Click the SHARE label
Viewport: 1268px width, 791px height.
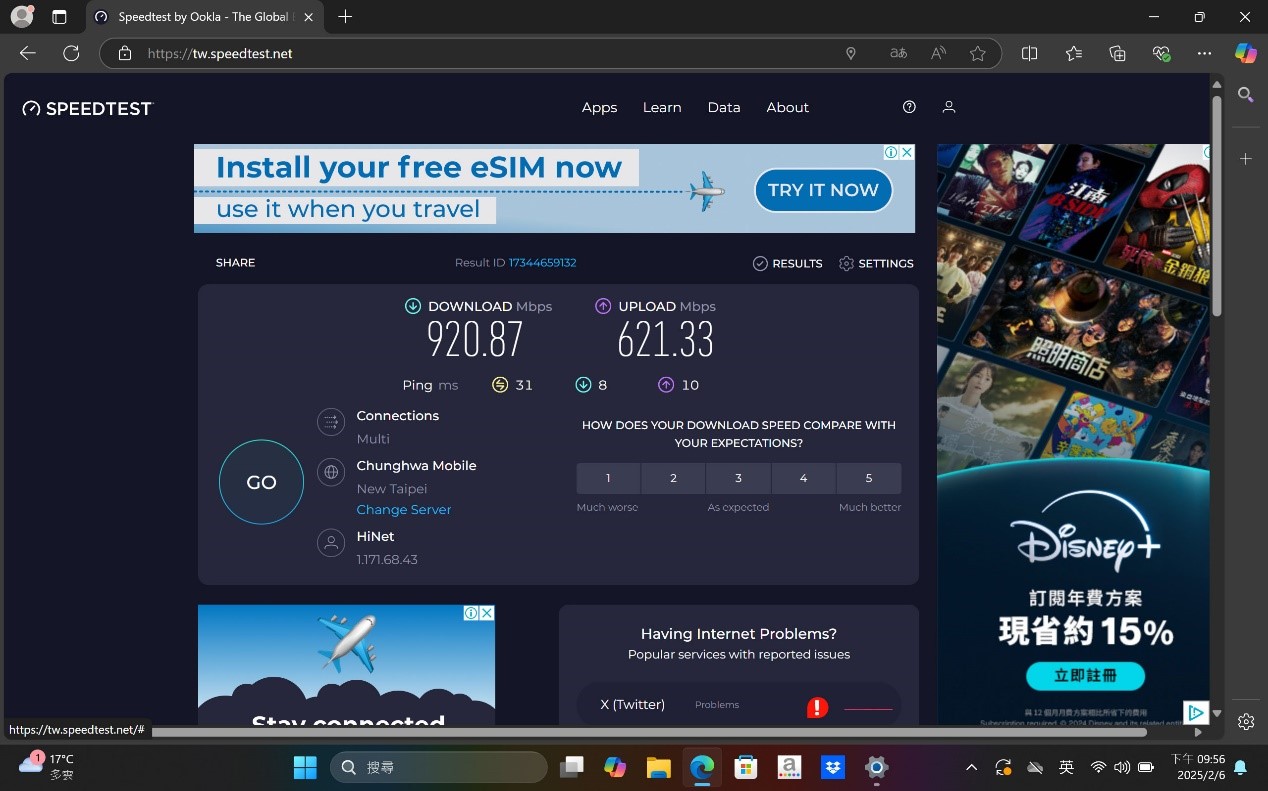(235, 263)
